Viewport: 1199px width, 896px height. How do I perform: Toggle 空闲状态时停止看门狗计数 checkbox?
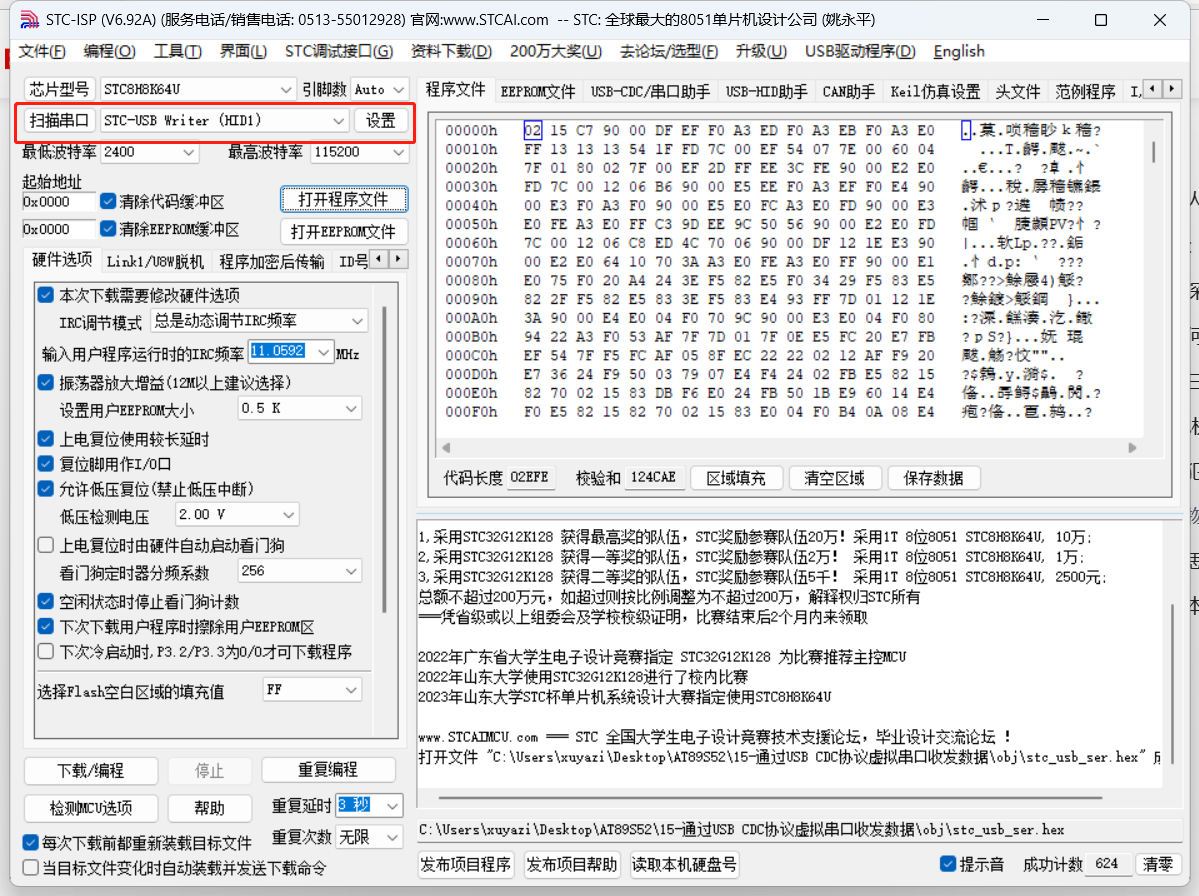click(x=46, y=602)
